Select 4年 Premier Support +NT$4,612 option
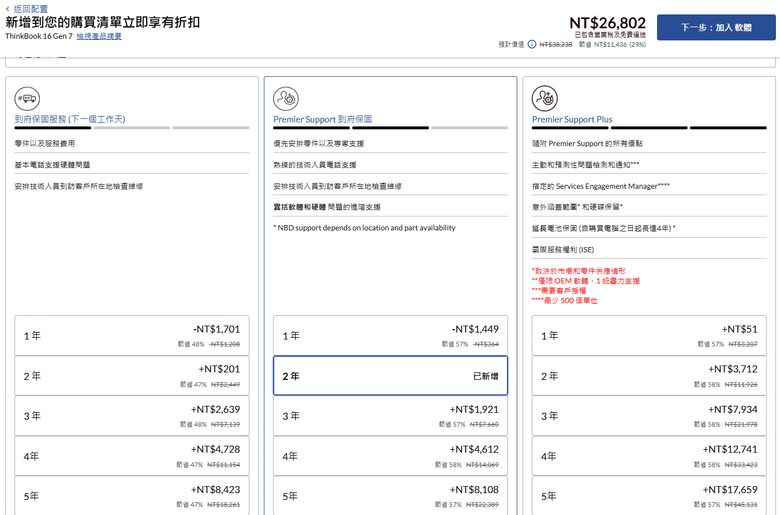 pyautogui.click(x=390, y=456)
